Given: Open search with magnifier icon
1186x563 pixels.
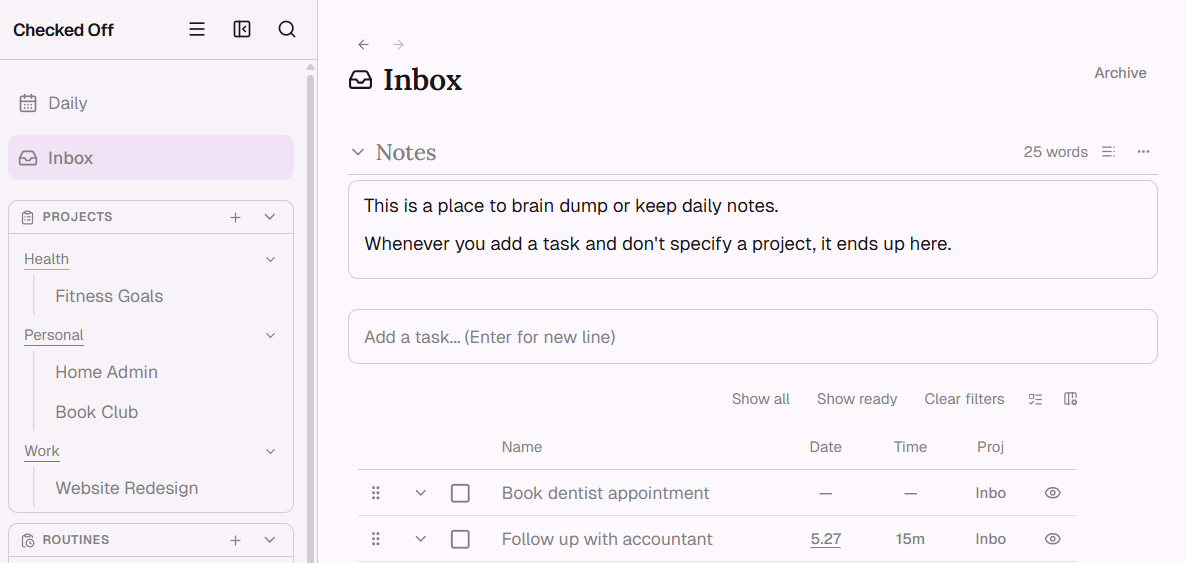Looking at the screenshot, I should (x=287, y=30).
